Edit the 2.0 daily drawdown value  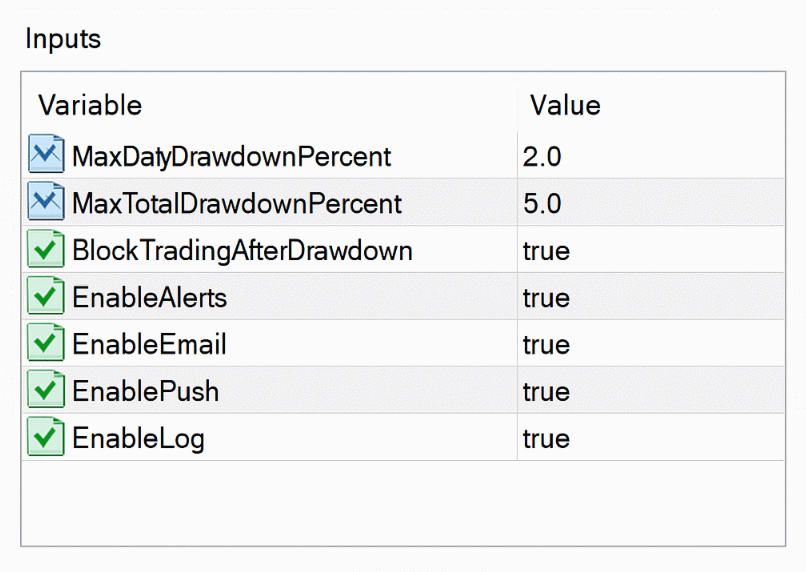(x=542, y=157)
